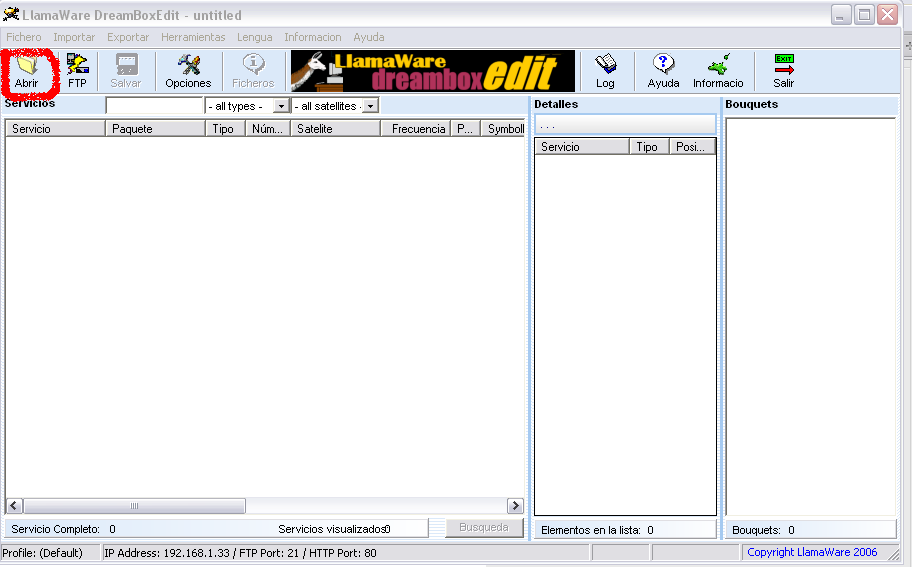The height and width of the screenshot is (567, 912).
Task: Click the Salvar save icon
Action: (x=126, y=71)
